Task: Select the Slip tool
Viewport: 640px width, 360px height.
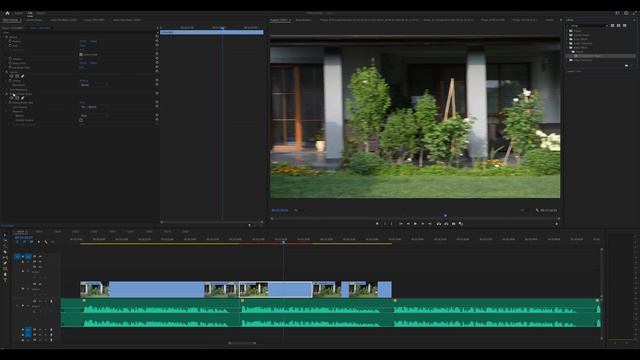Action: coord(5,258)
